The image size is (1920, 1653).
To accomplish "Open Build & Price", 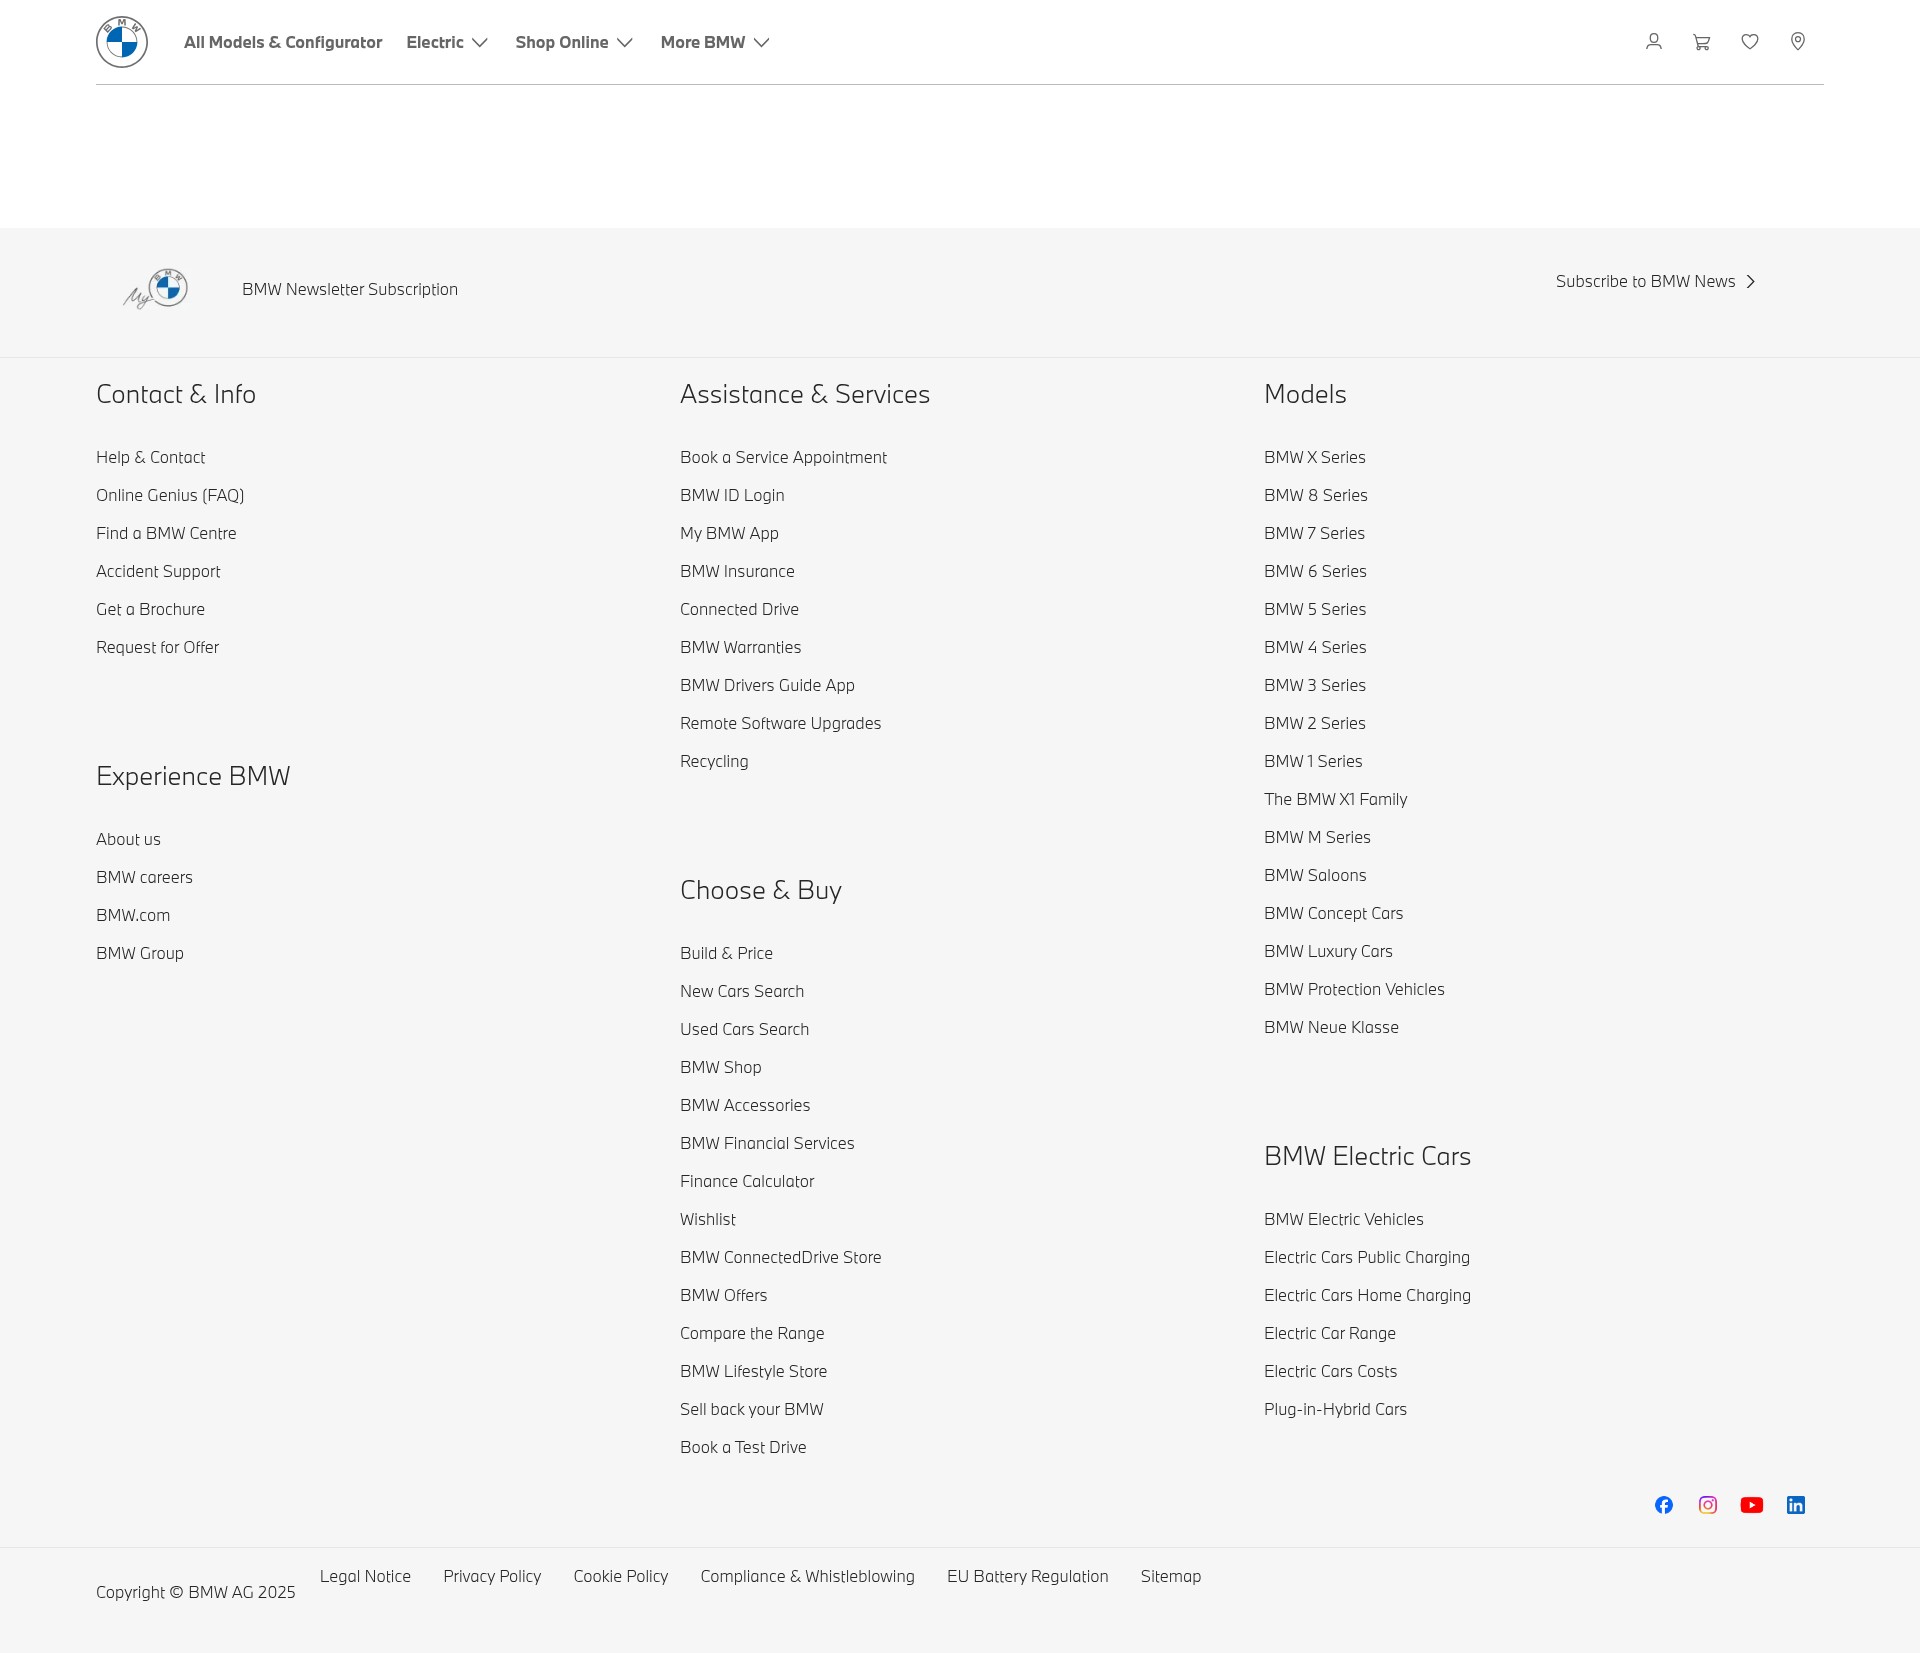I will (x=726, y=953).
